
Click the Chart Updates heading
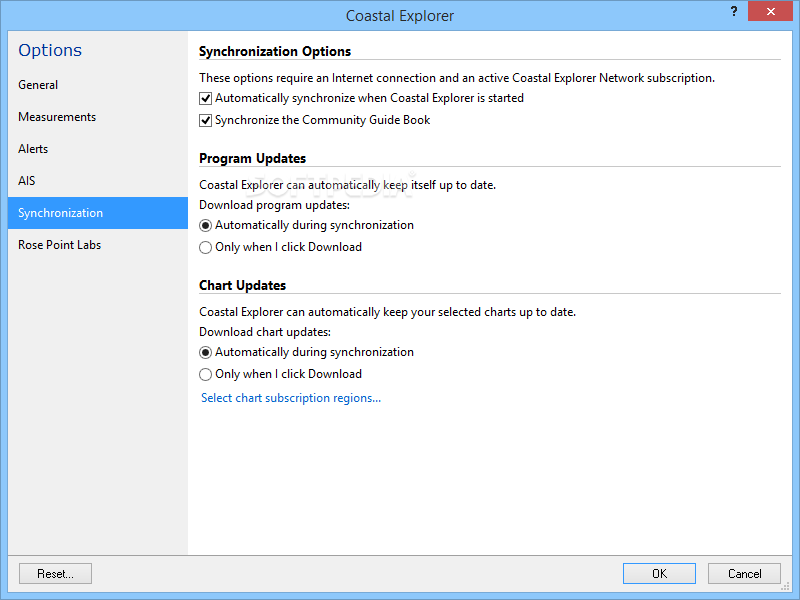click(x=242, y=285)
